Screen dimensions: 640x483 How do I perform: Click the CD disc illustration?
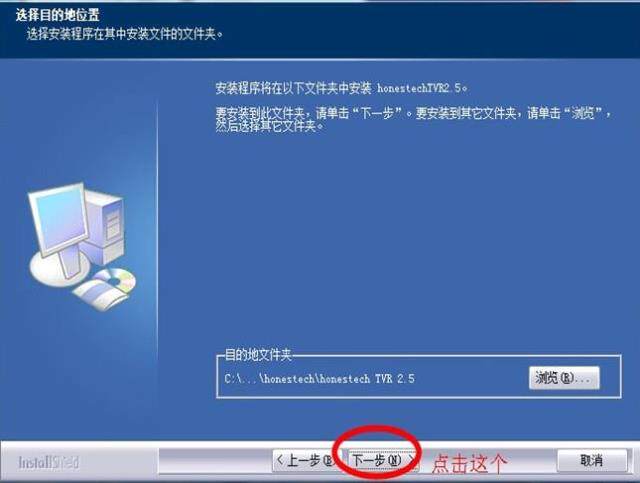[x=117, y=280]
